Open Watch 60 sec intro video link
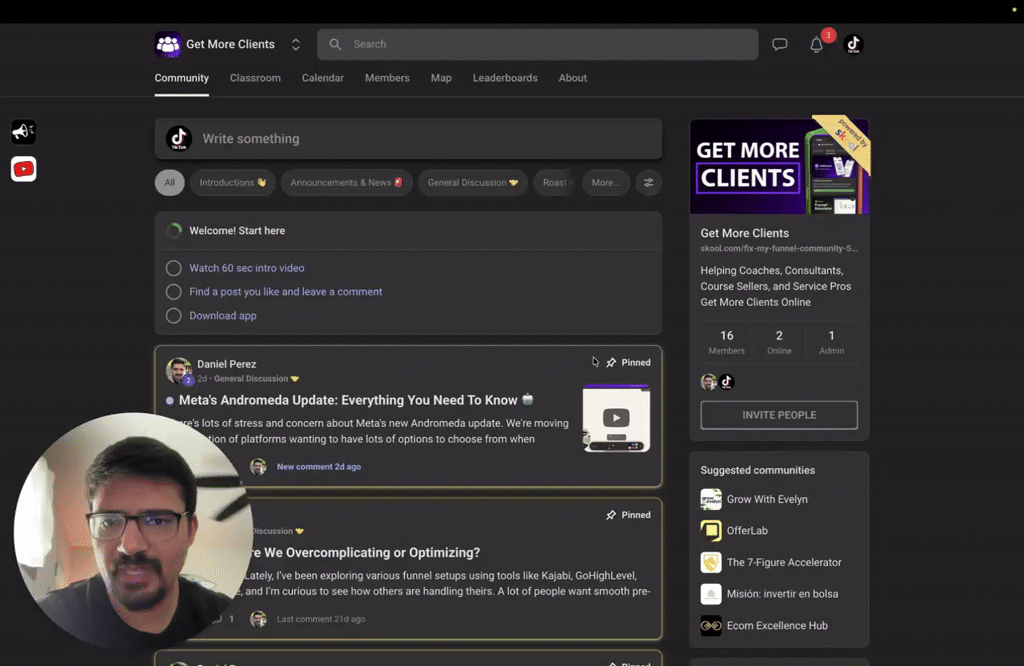The image size is (1024, 666). 247,268
